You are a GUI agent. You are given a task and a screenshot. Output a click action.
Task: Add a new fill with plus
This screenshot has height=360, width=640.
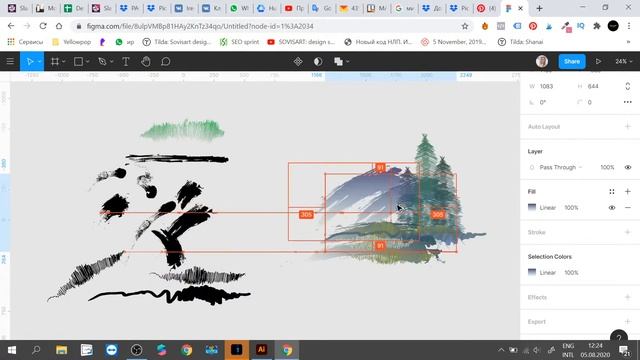pyautogui.click(x=627, y=191)
